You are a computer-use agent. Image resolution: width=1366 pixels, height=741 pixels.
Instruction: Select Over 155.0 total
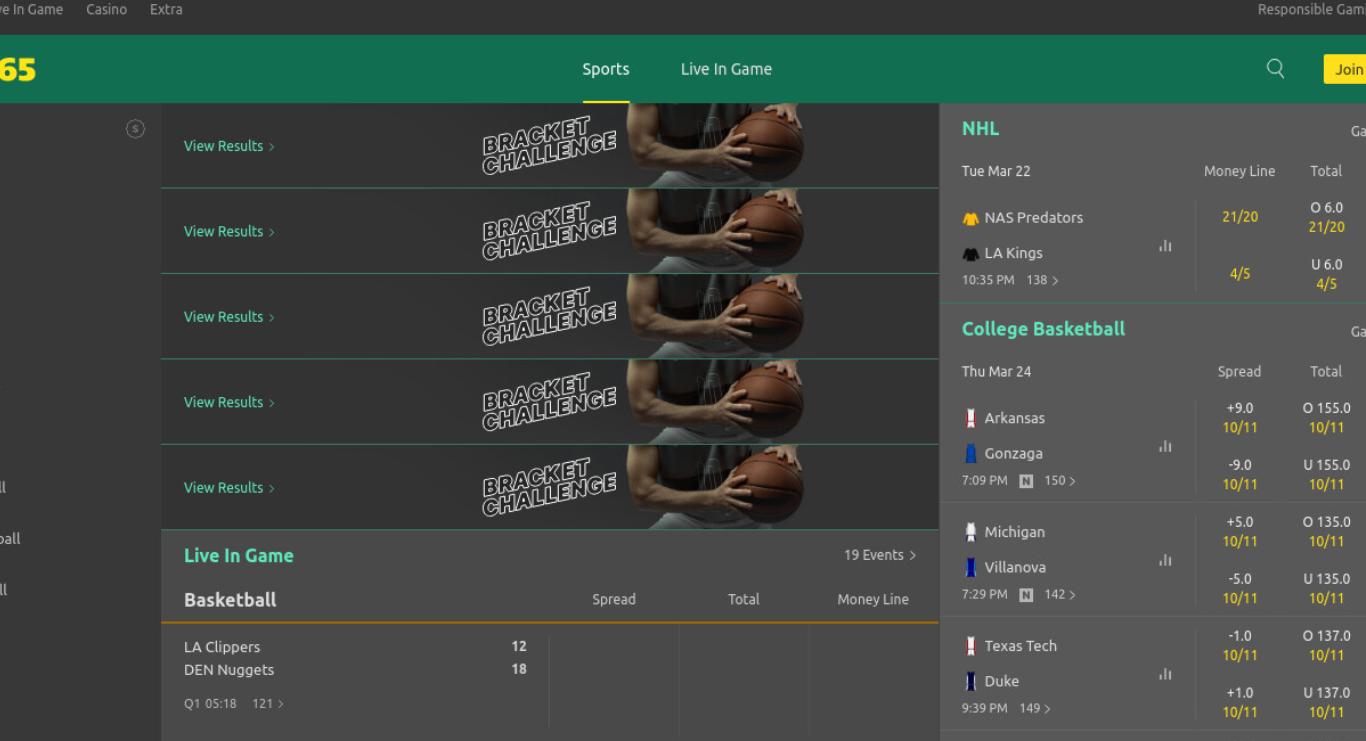(1326, 418)
